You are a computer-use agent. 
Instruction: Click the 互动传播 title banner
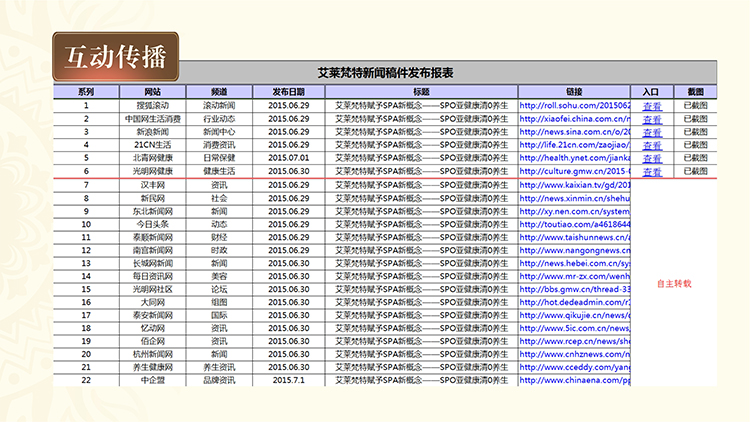(115, 56)
